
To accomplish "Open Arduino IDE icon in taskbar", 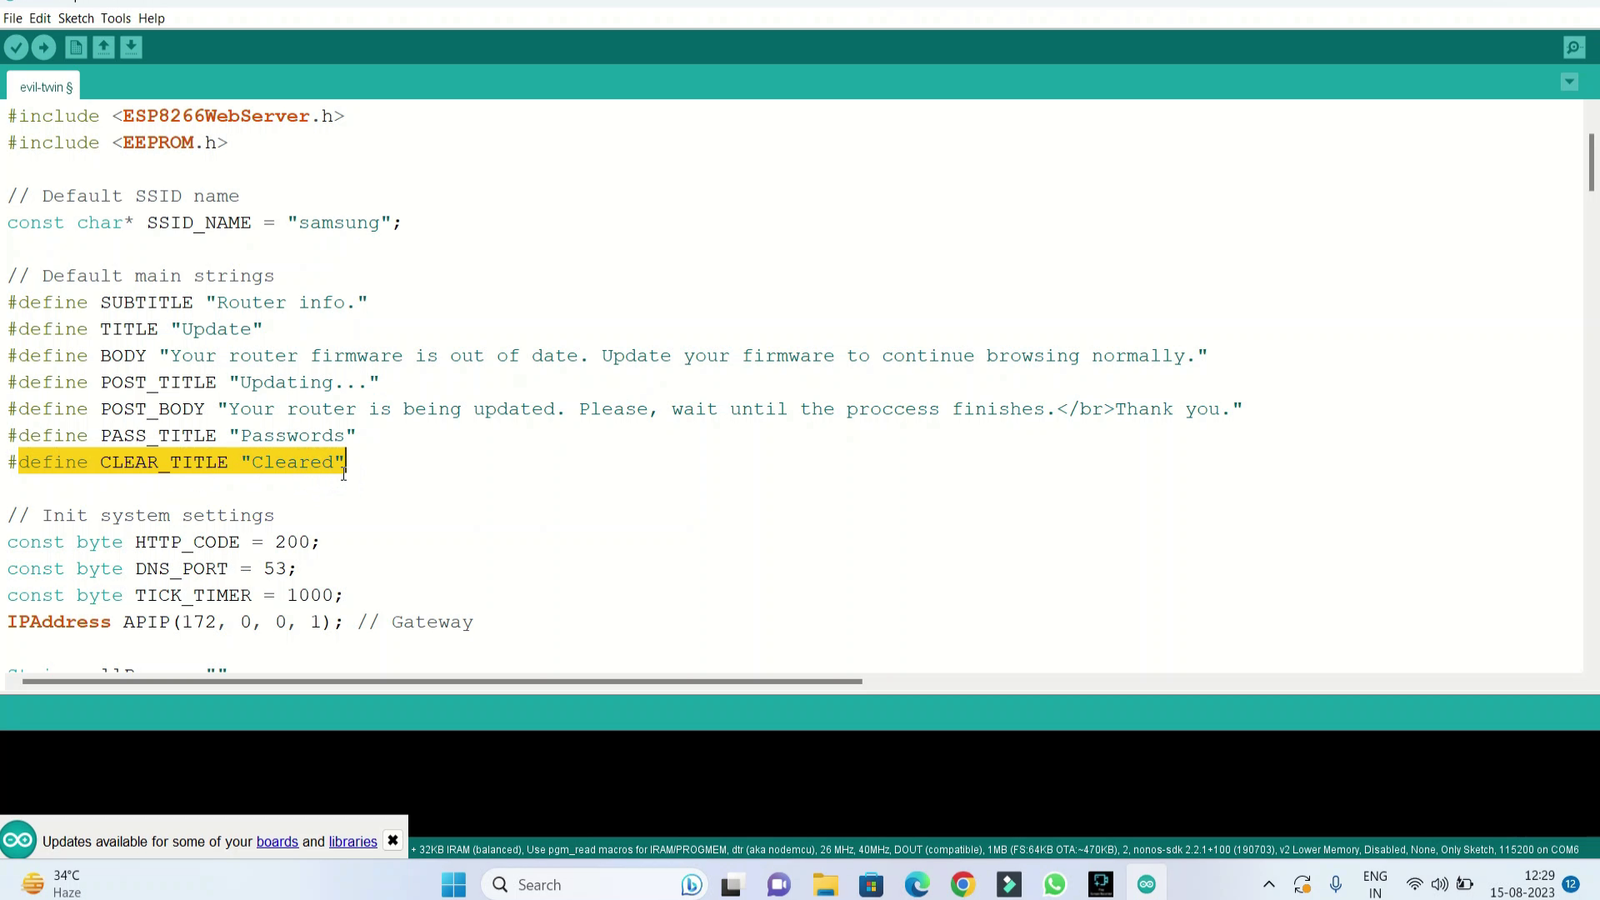I will (x=1146, y=884).
